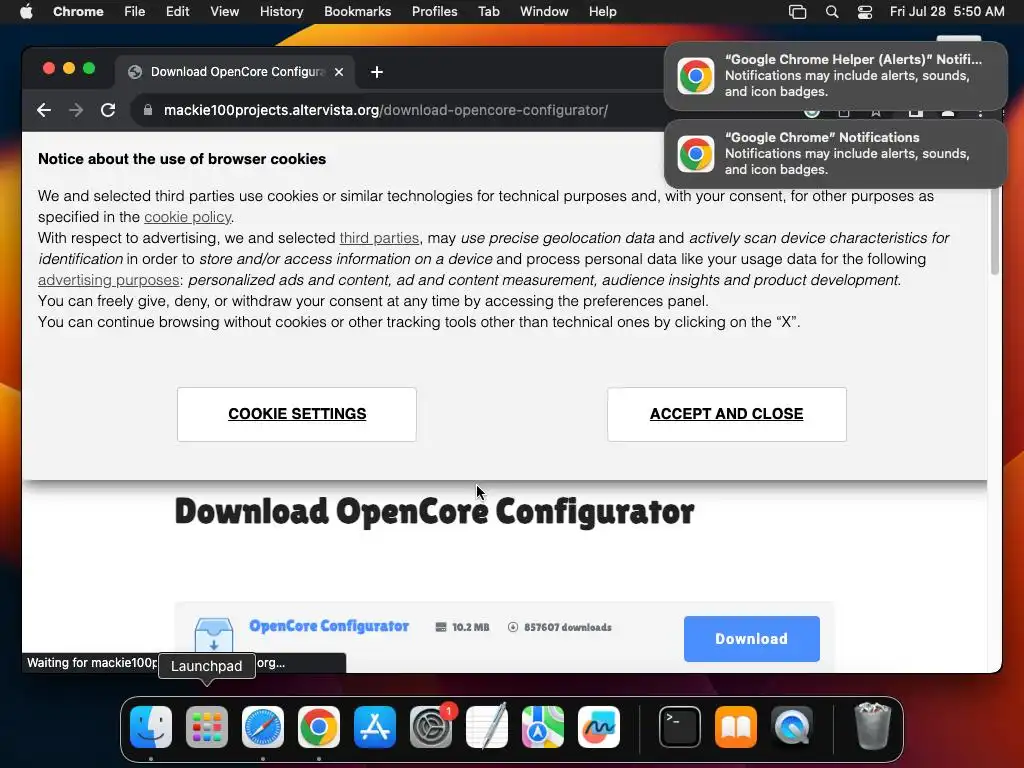Open the OpenCore Configurator title link
The image size is (1024, 768).
(328, 626)
